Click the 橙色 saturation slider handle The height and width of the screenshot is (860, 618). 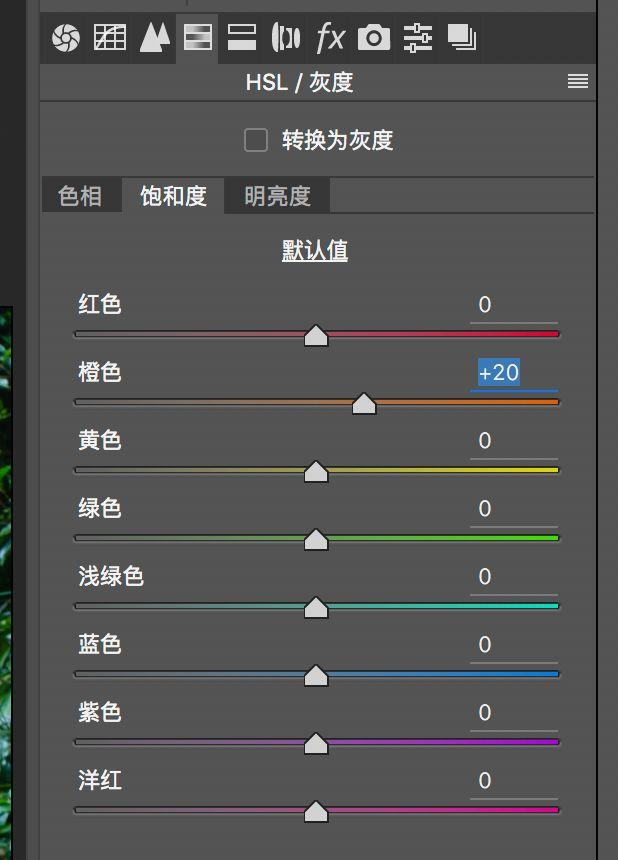click(364, 404)
